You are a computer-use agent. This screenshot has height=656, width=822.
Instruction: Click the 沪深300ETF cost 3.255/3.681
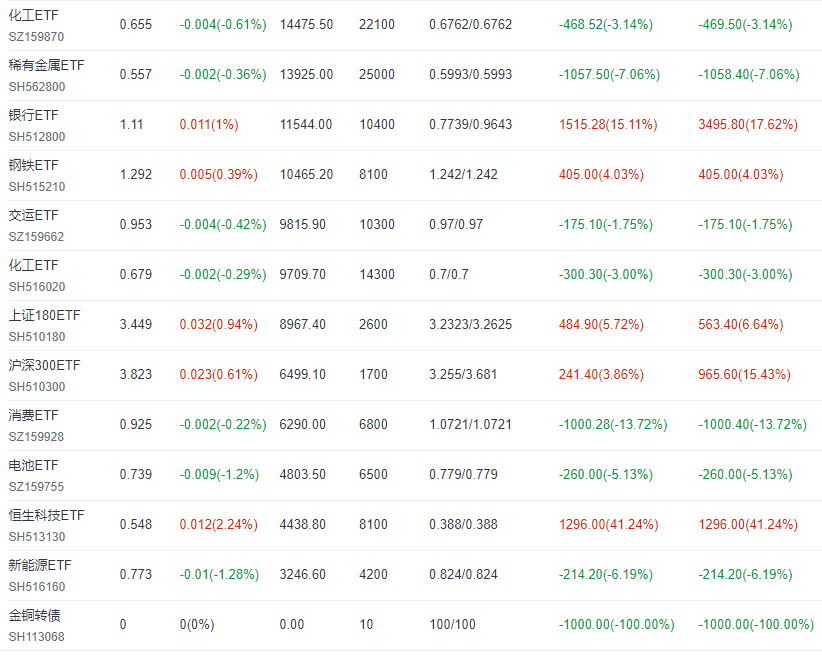click(x=463, y=375)
